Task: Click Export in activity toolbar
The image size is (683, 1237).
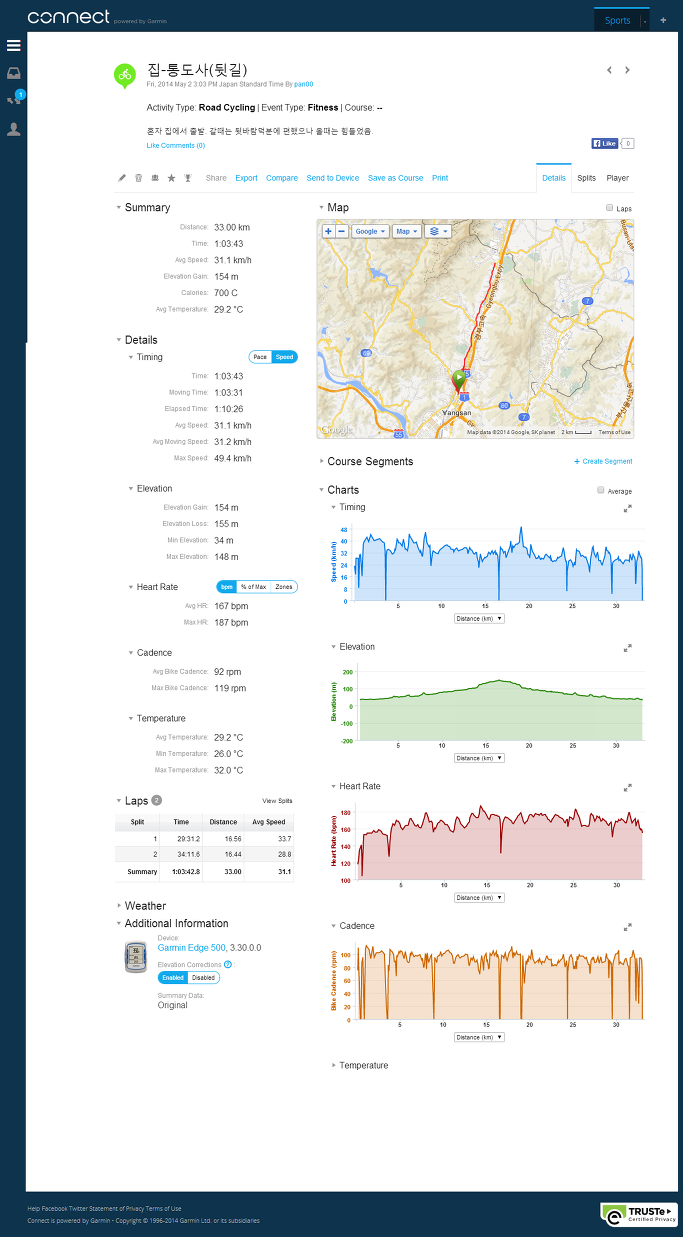Action: pos(246,178)
